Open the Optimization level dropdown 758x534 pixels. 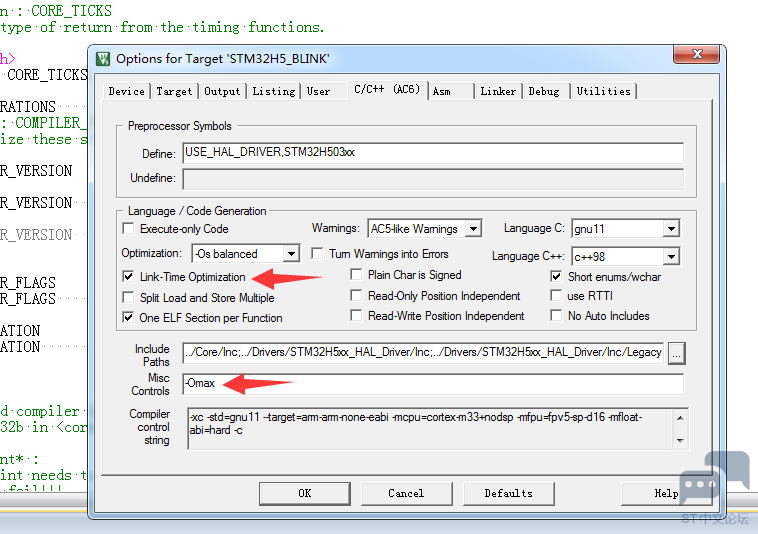pos(291,254)
